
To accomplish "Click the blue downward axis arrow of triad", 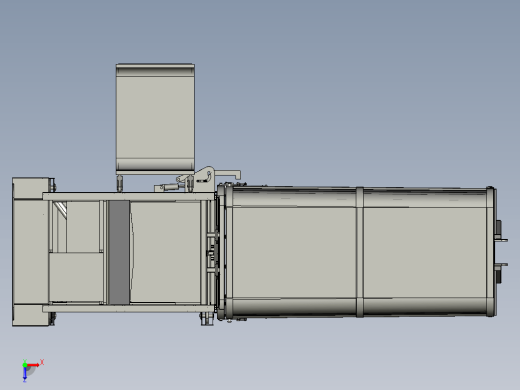I will pos(25,374).
